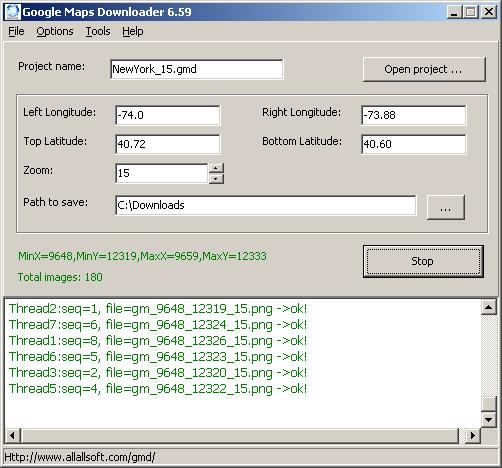Click the Bottom Latitude field

click(413, 144)
